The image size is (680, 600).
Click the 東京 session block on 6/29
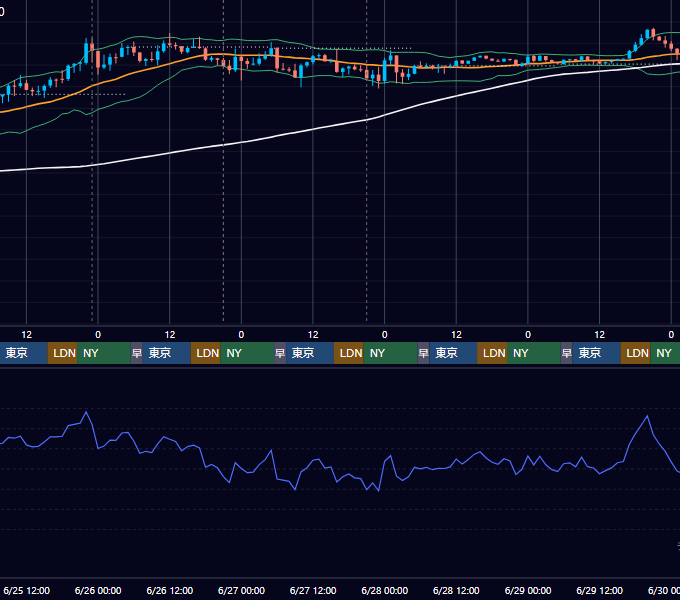(596, 353)
